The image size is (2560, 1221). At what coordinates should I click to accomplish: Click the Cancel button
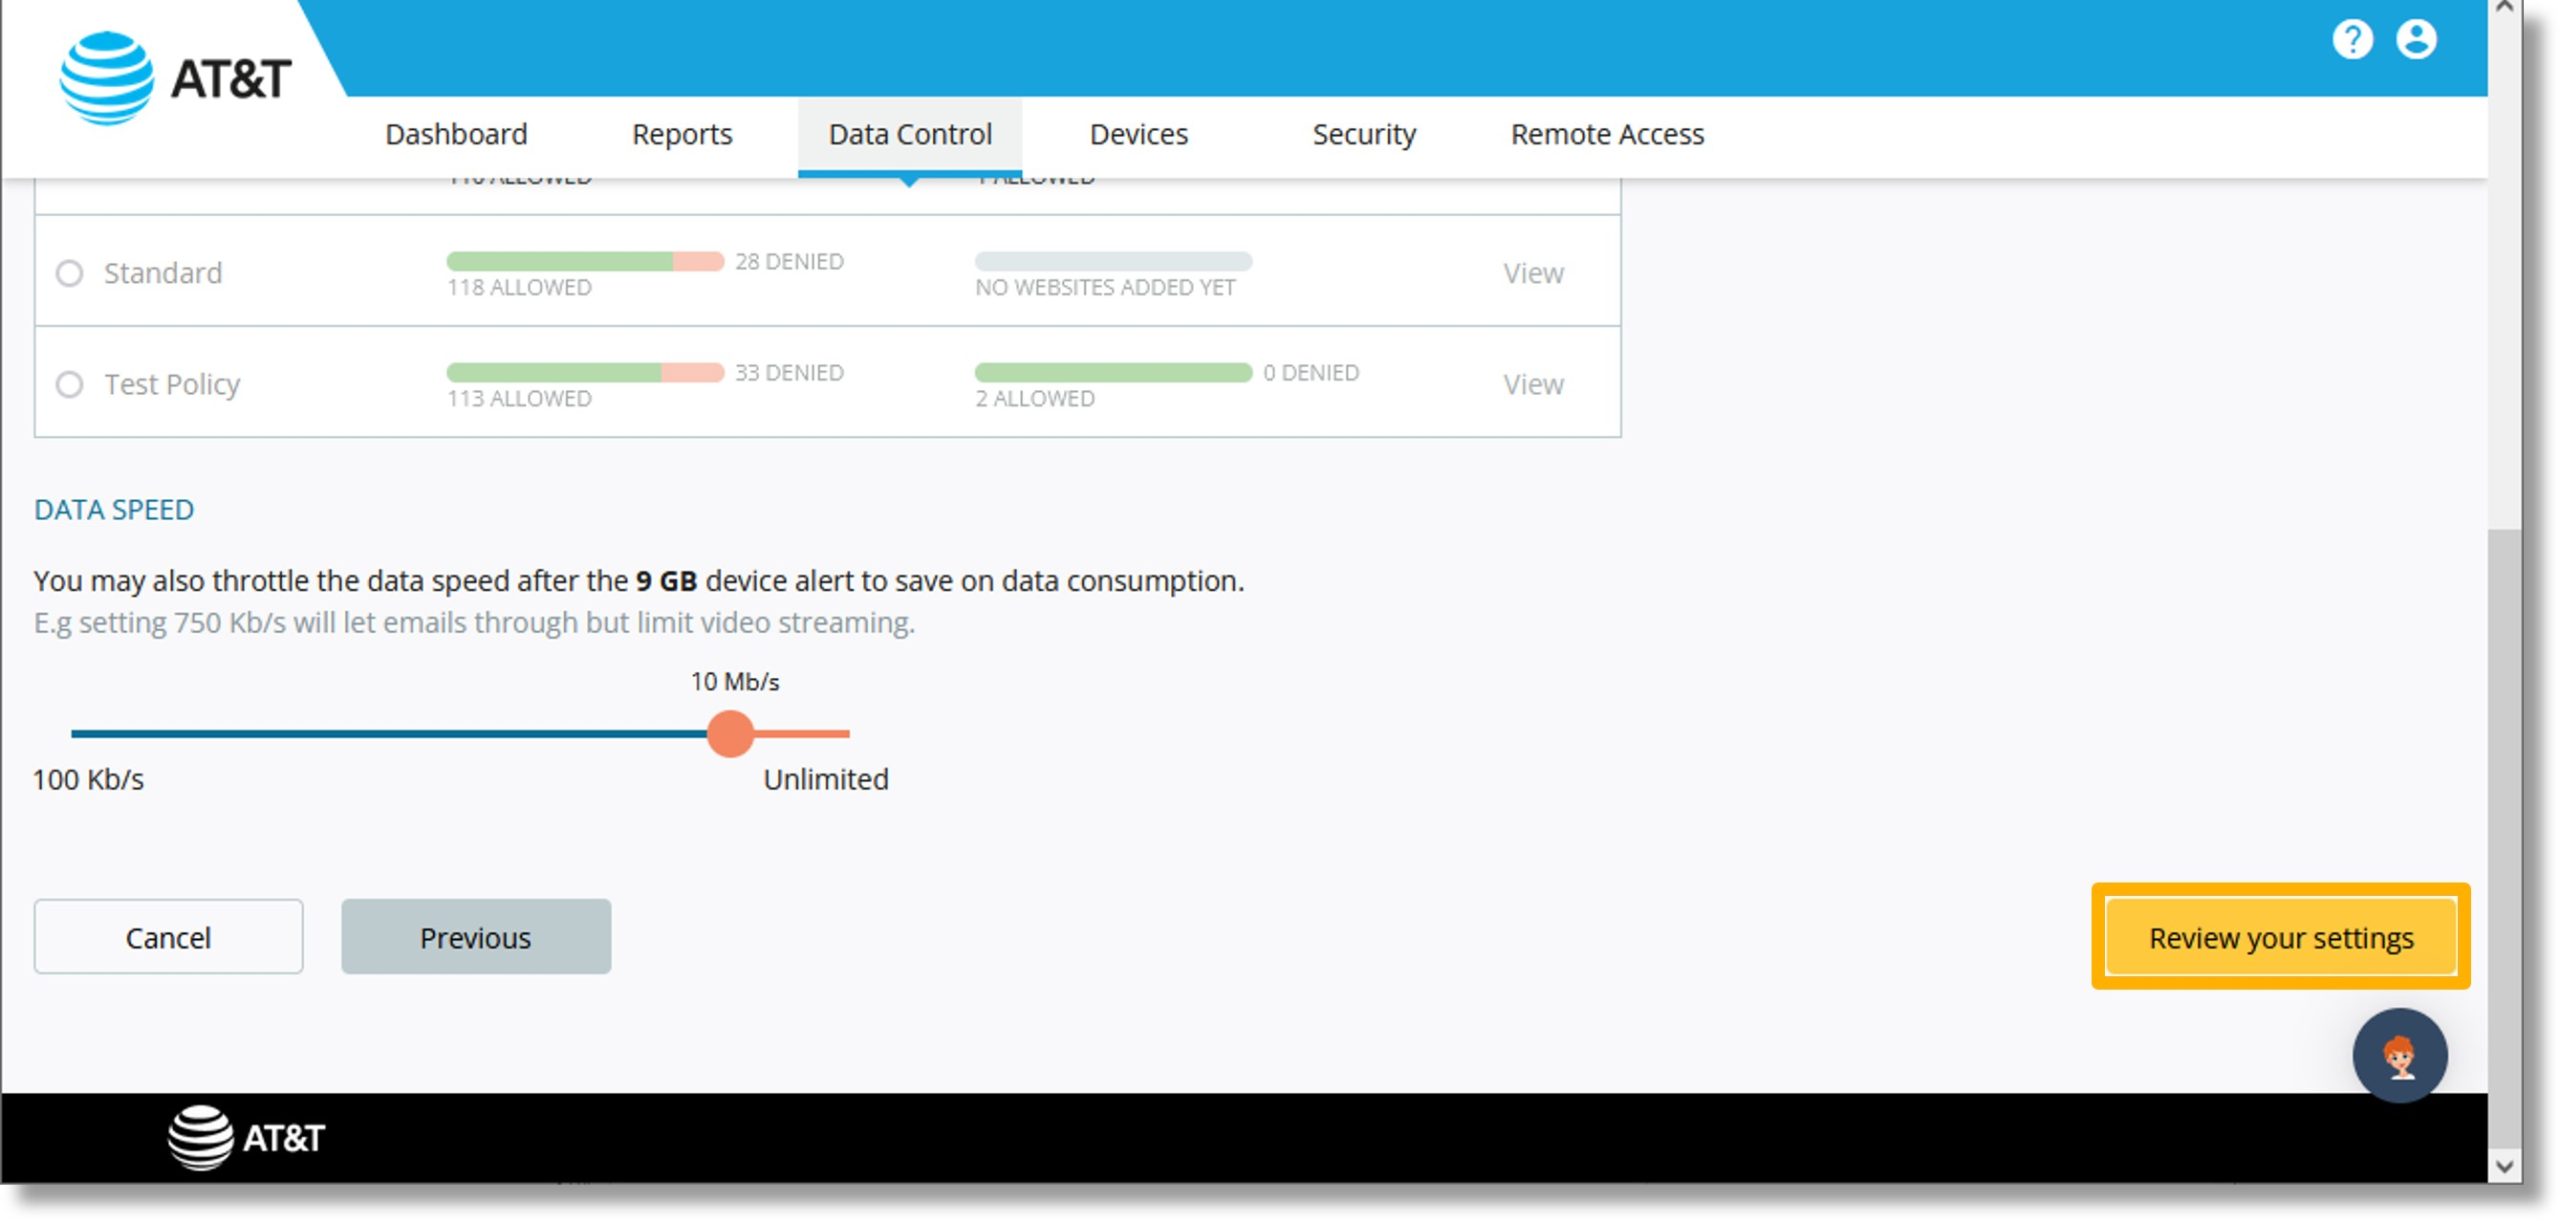[168, 937]
